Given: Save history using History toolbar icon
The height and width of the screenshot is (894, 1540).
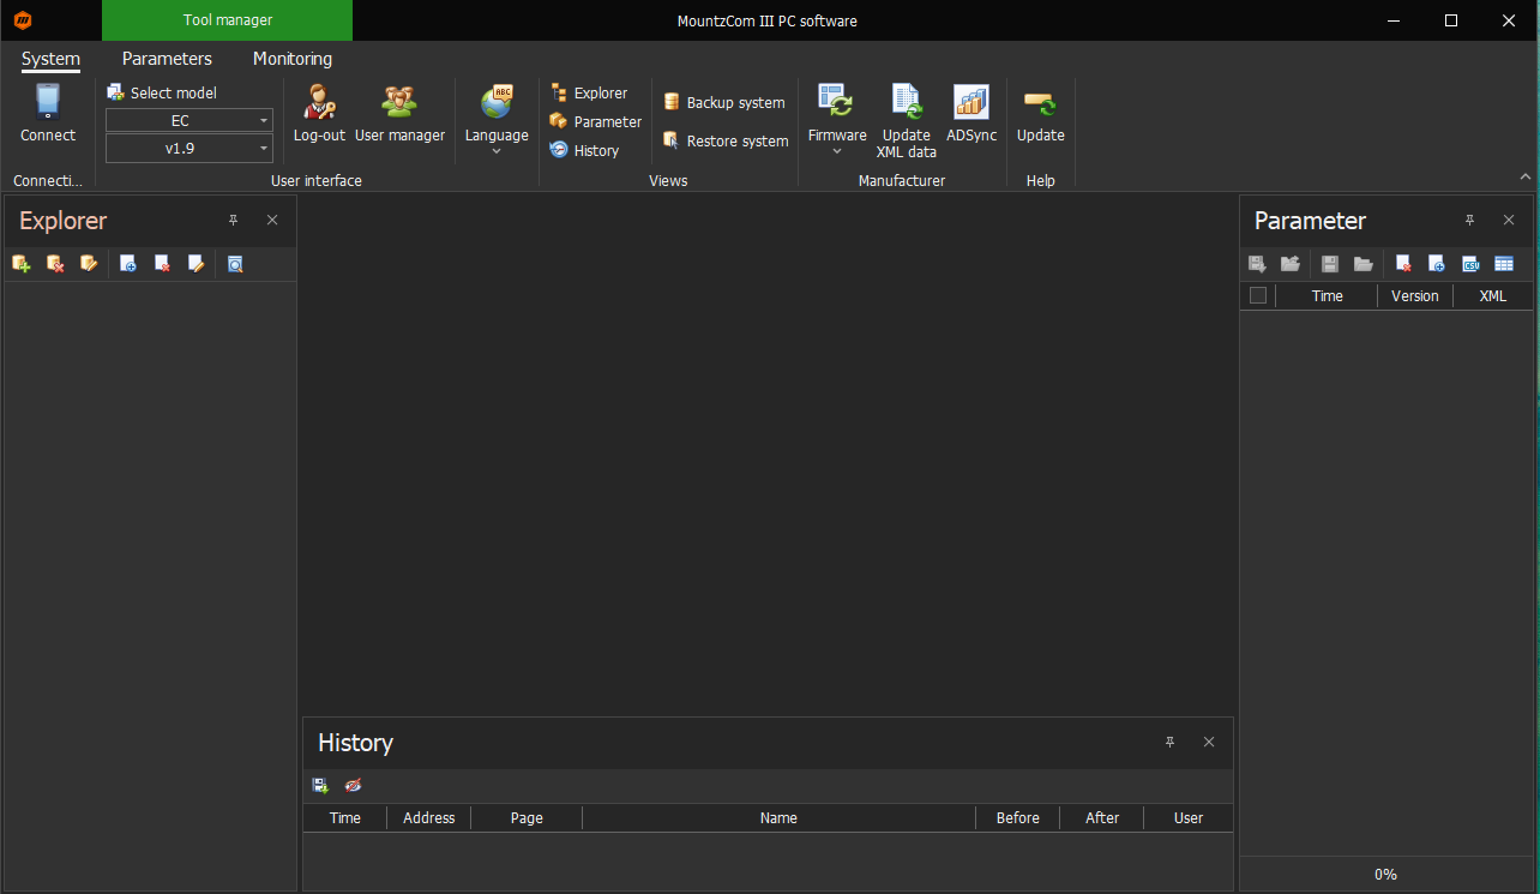Looking at the screenshot, I should coord(320,786).
